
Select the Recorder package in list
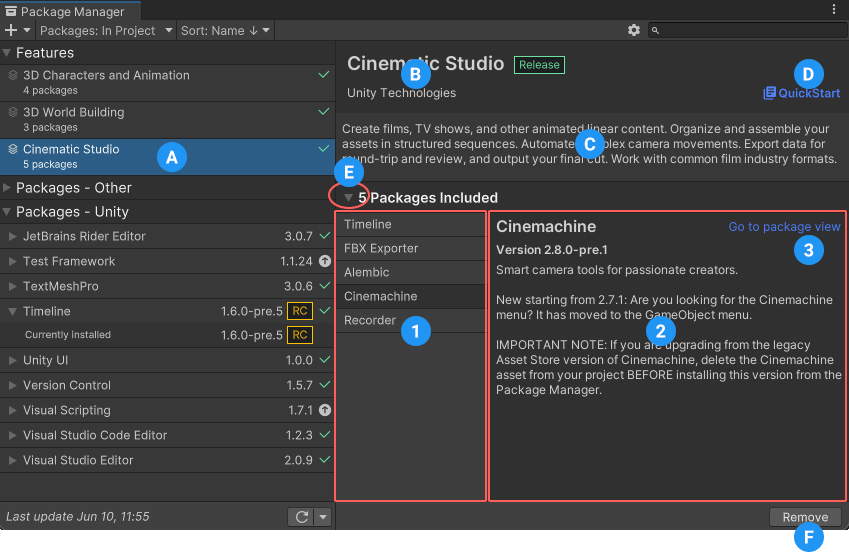[x=370, y=321]
